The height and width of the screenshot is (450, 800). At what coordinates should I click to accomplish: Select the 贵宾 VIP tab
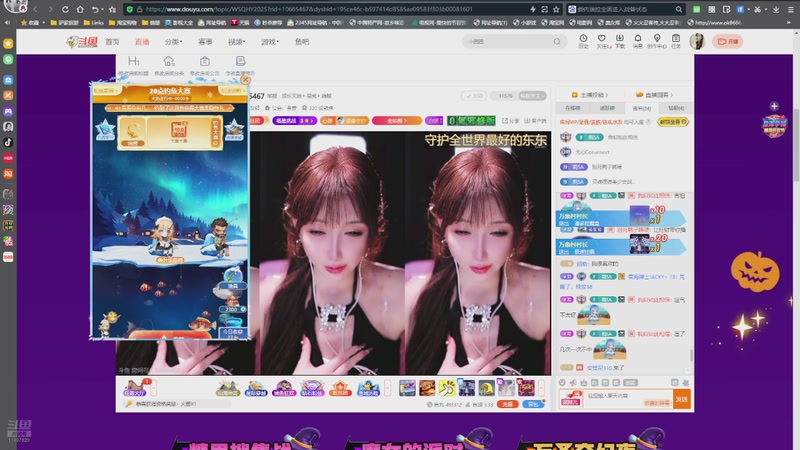(641, 108)
